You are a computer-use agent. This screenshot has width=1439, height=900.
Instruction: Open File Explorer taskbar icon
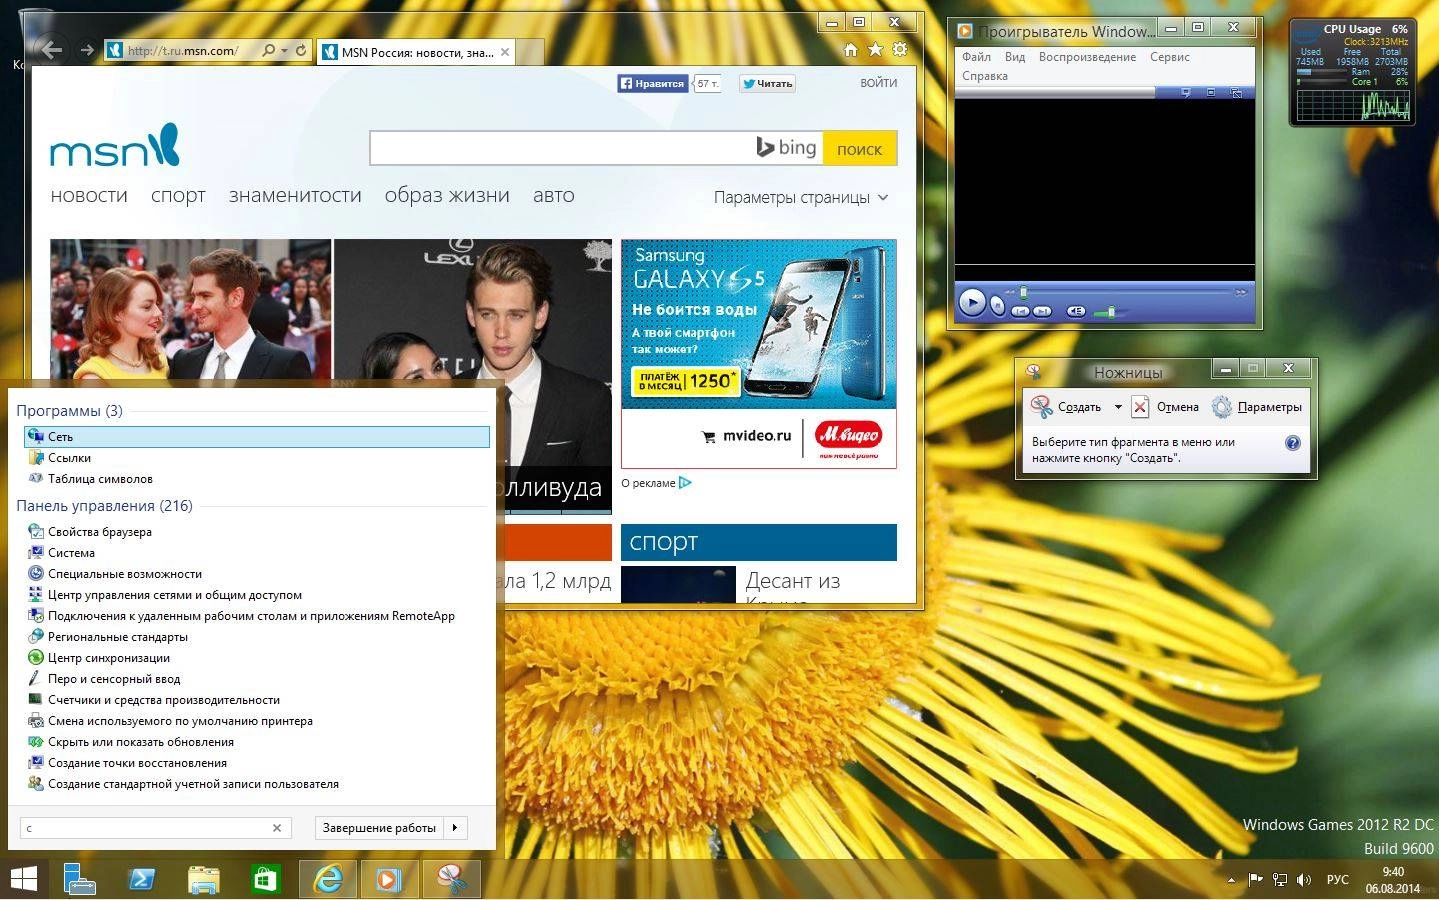click(x=203, y=880)
